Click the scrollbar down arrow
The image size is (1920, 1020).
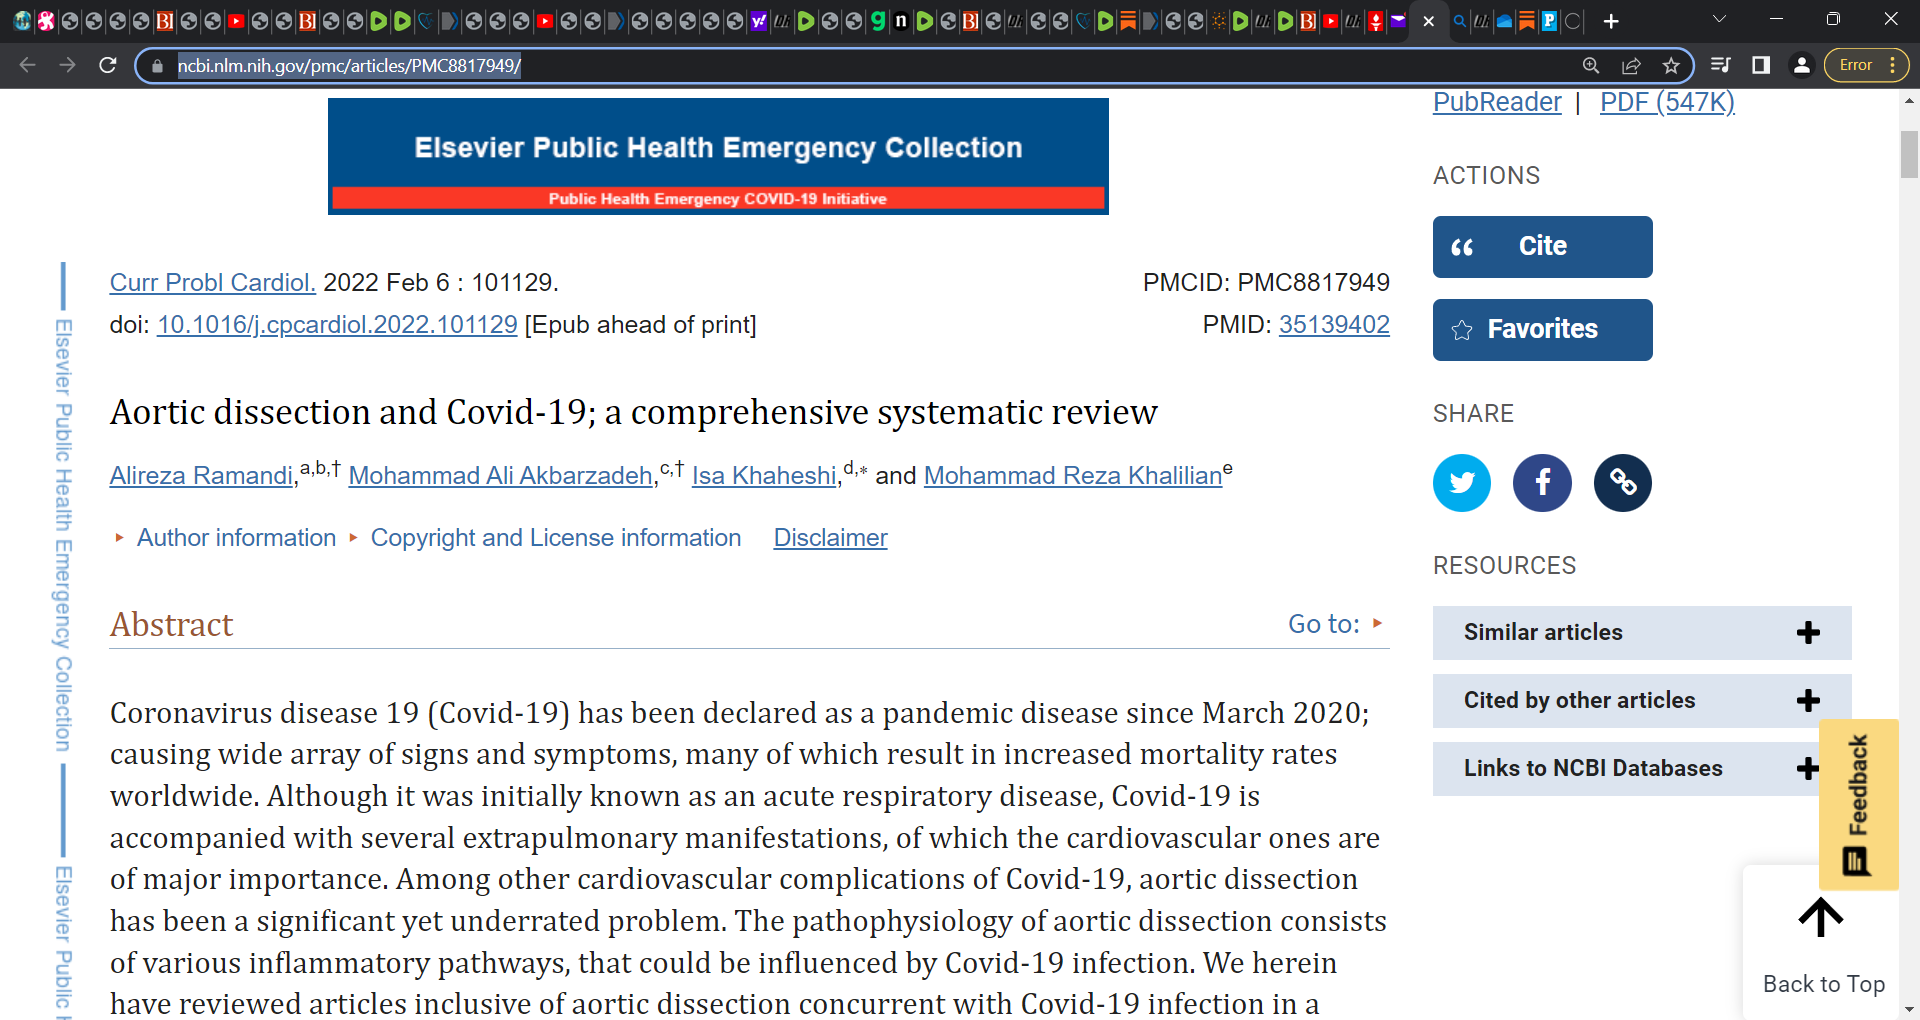click(1909, 1010)
